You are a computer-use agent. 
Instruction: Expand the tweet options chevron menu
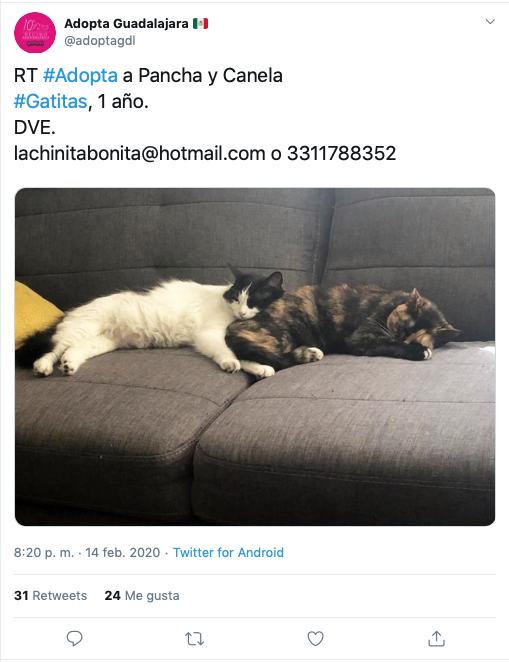490,22
